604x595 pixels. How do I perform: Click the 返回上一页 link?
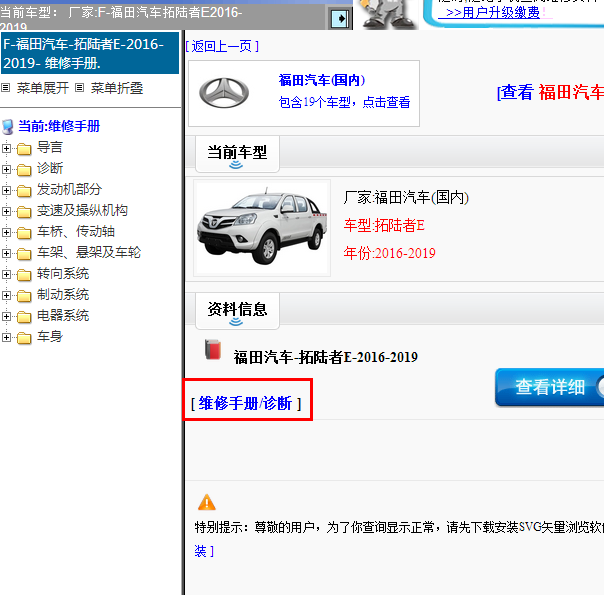(x=222, y=47)
